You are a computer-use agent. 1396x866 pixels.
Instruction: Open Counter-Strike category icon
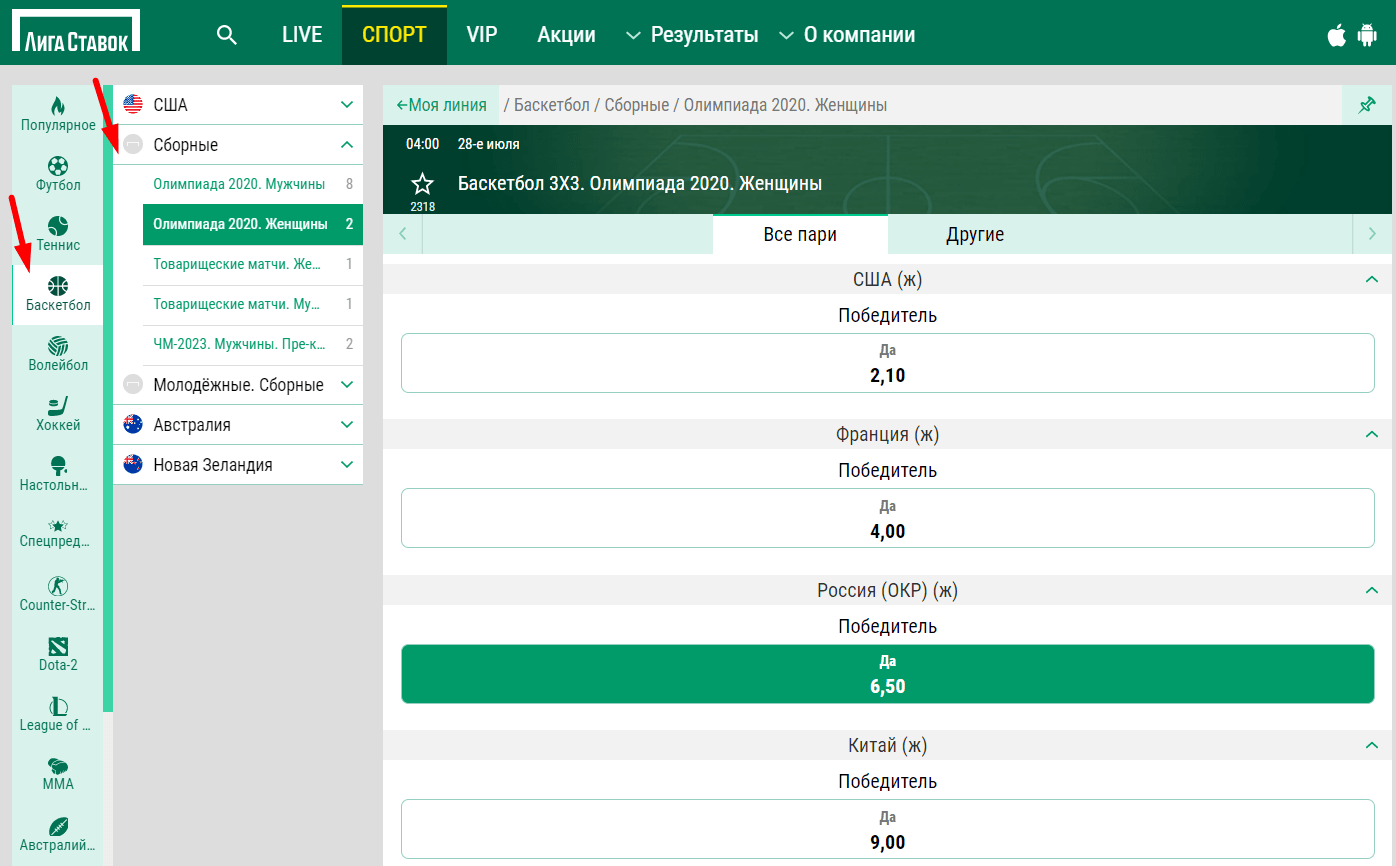[58, 585]
